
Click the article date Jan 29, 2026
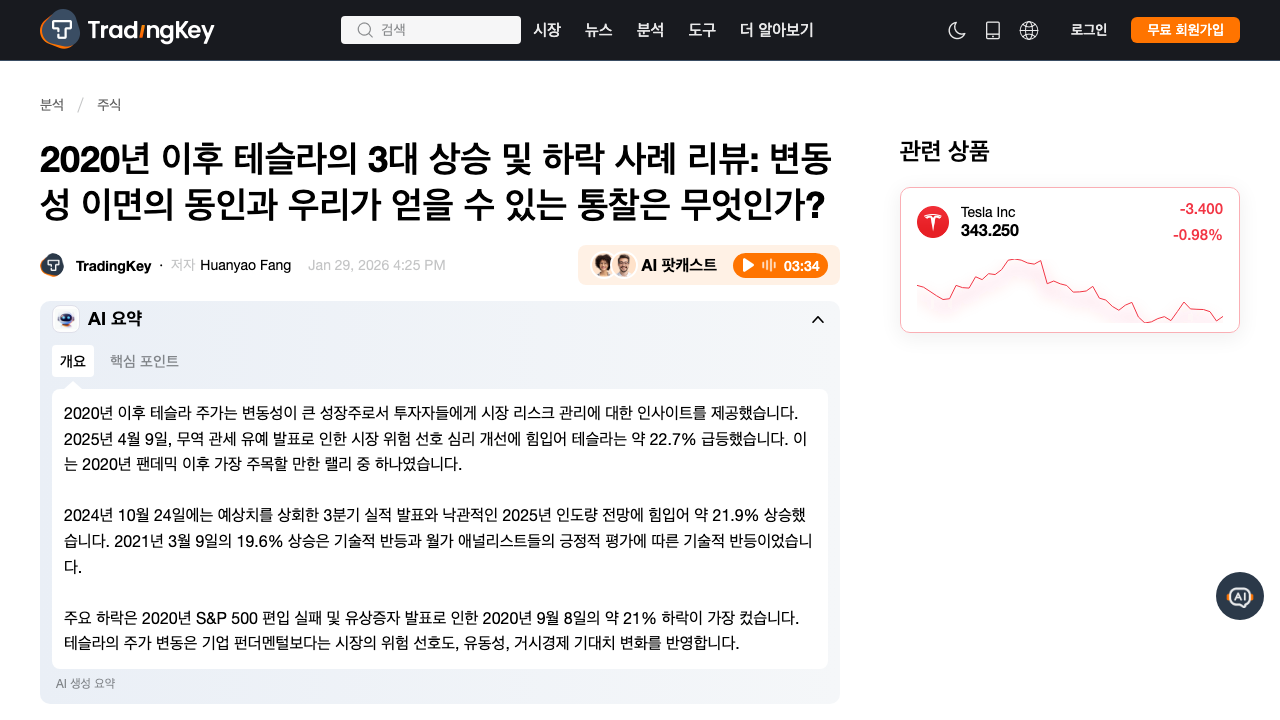[x=377, y=265]
